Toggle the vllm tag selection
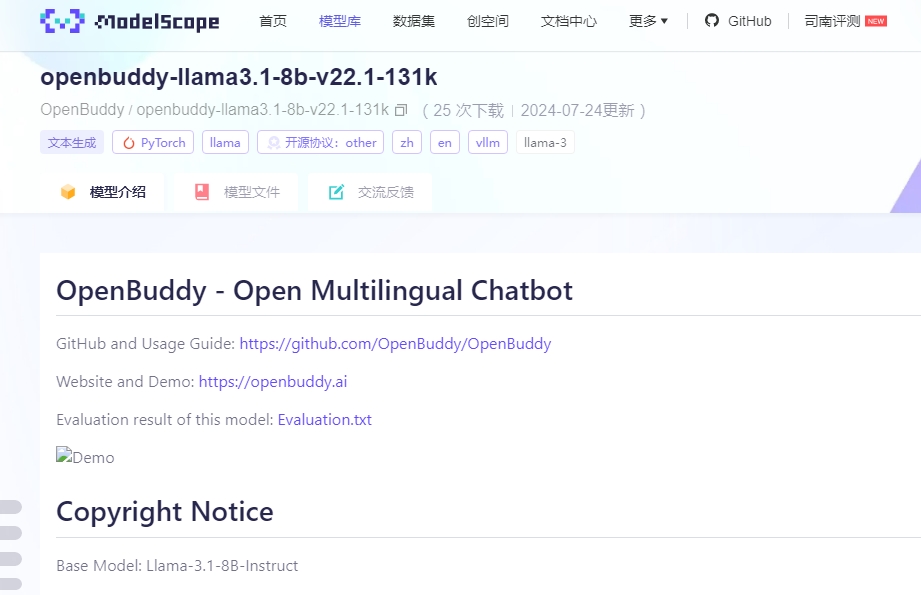The image size is (921, 595). pyautogui.click(x=487, y=142)
